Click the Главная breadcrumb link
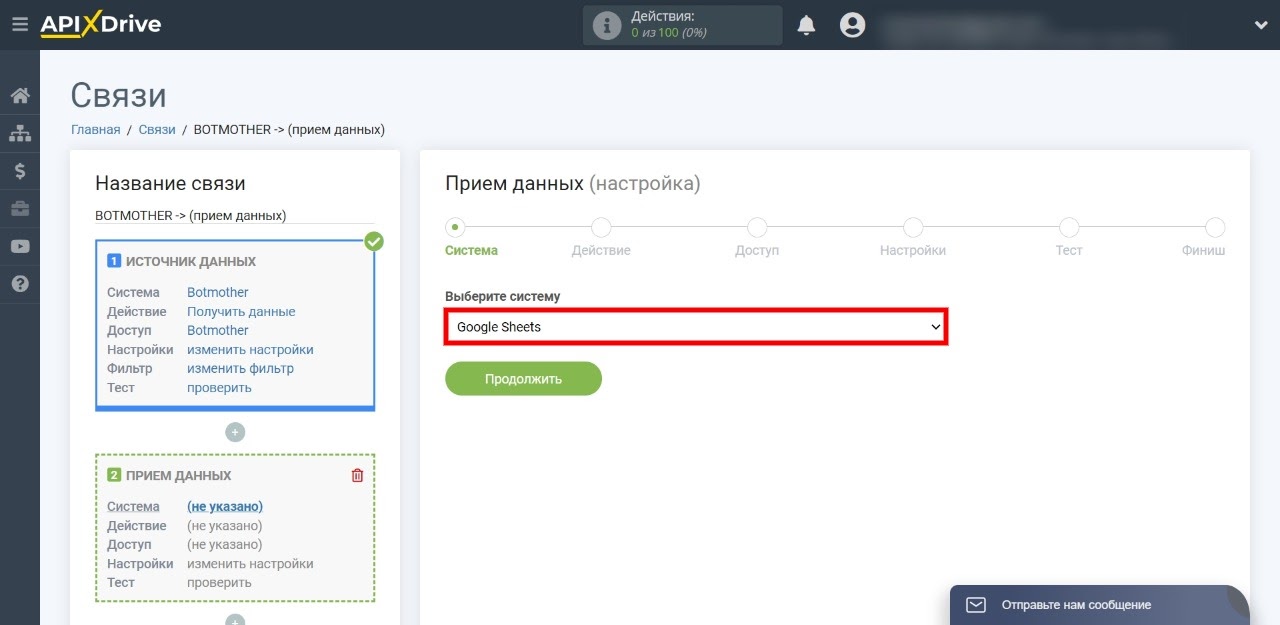Screen dimensions: 1280x625 (95, 130)
